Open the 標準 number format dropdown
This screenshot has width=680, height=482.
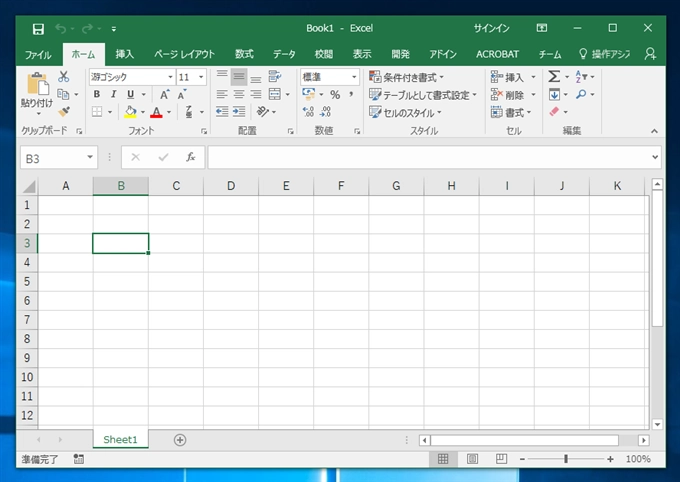[354, 77]
